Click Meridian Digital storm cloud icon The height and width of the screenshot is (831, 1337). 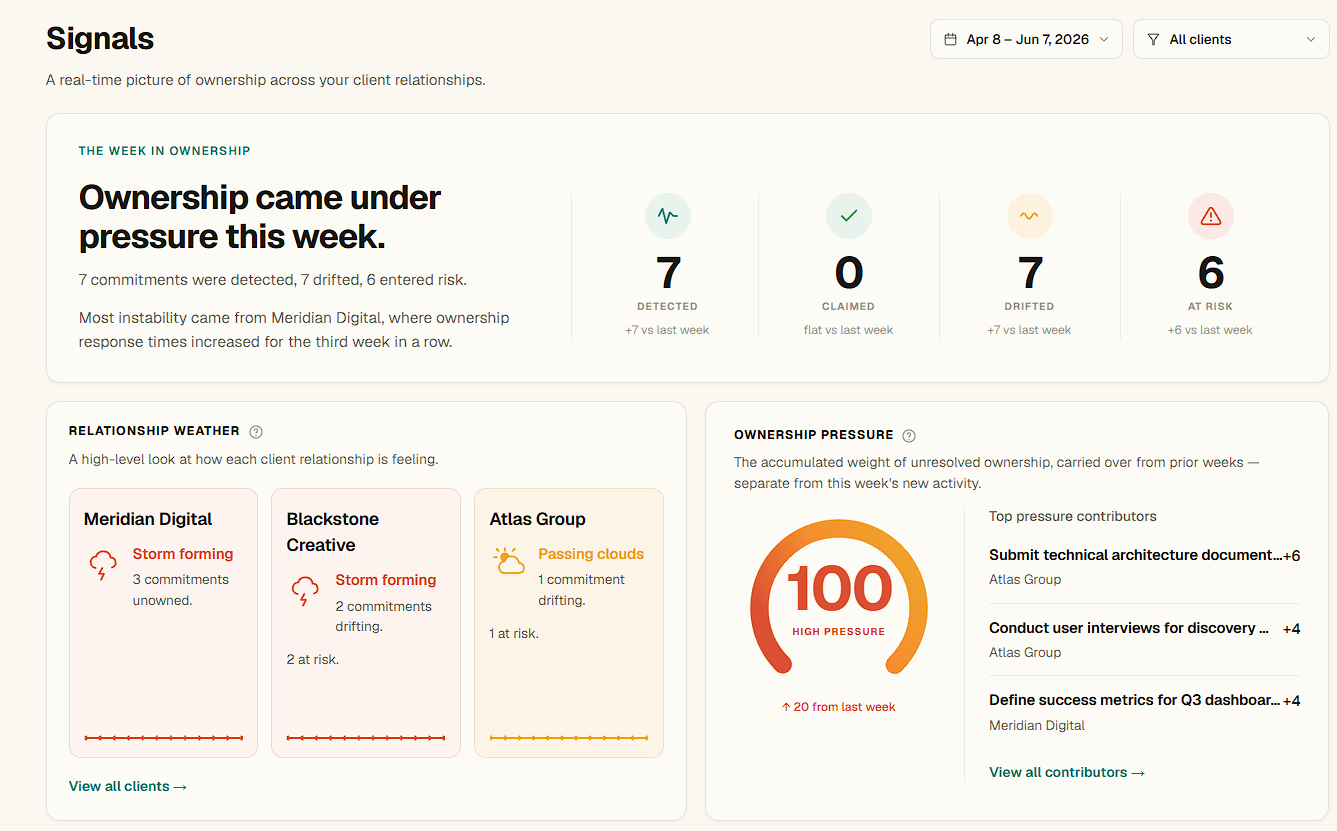103,565
